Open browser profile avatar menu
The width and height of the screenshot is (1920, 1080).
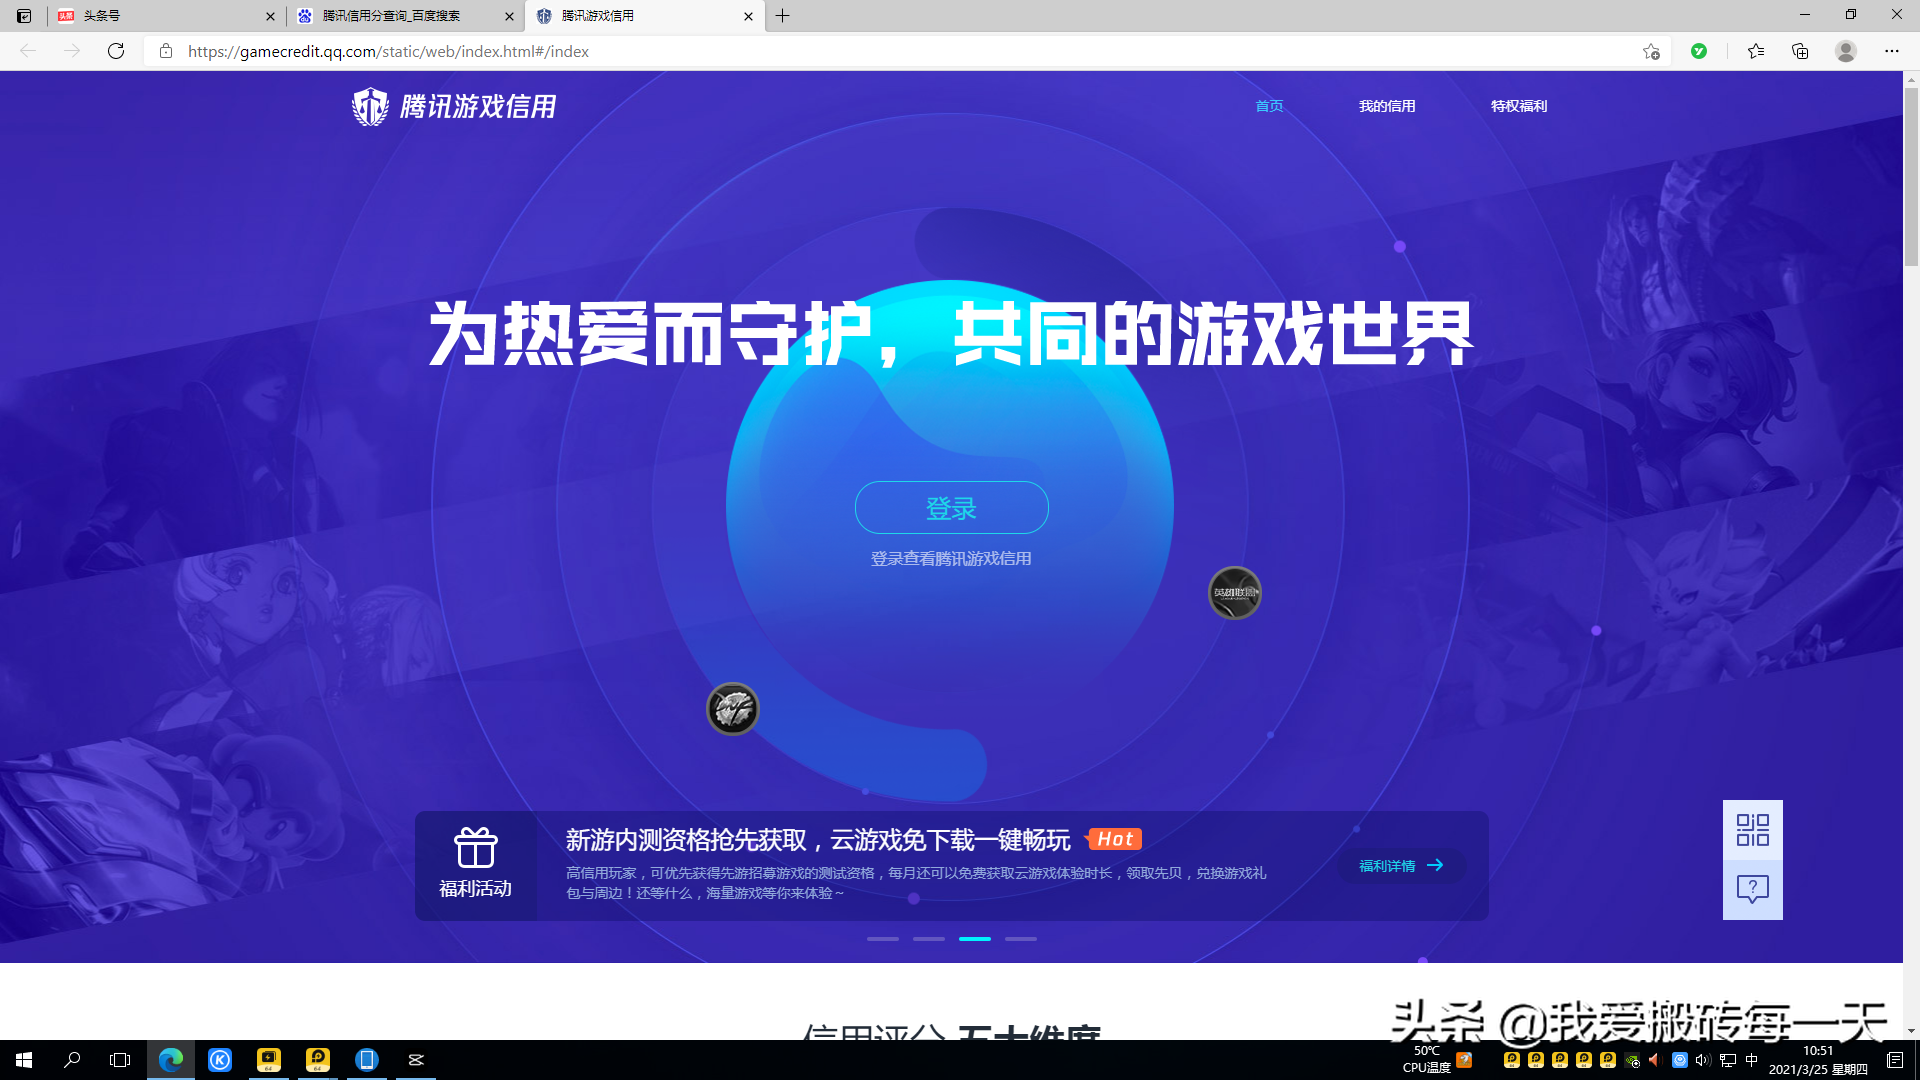point(1846,52)
